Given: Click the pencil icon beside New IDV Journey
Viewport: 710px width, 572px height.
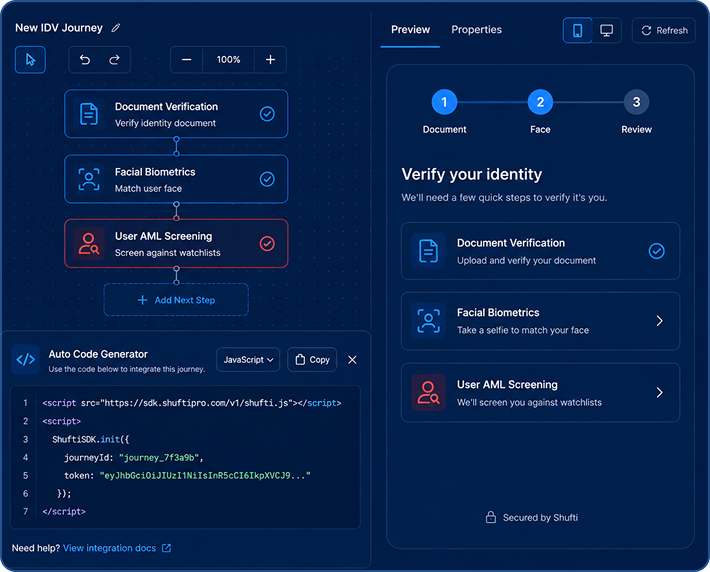Looking at the screenshot, I should coord(116,28).
